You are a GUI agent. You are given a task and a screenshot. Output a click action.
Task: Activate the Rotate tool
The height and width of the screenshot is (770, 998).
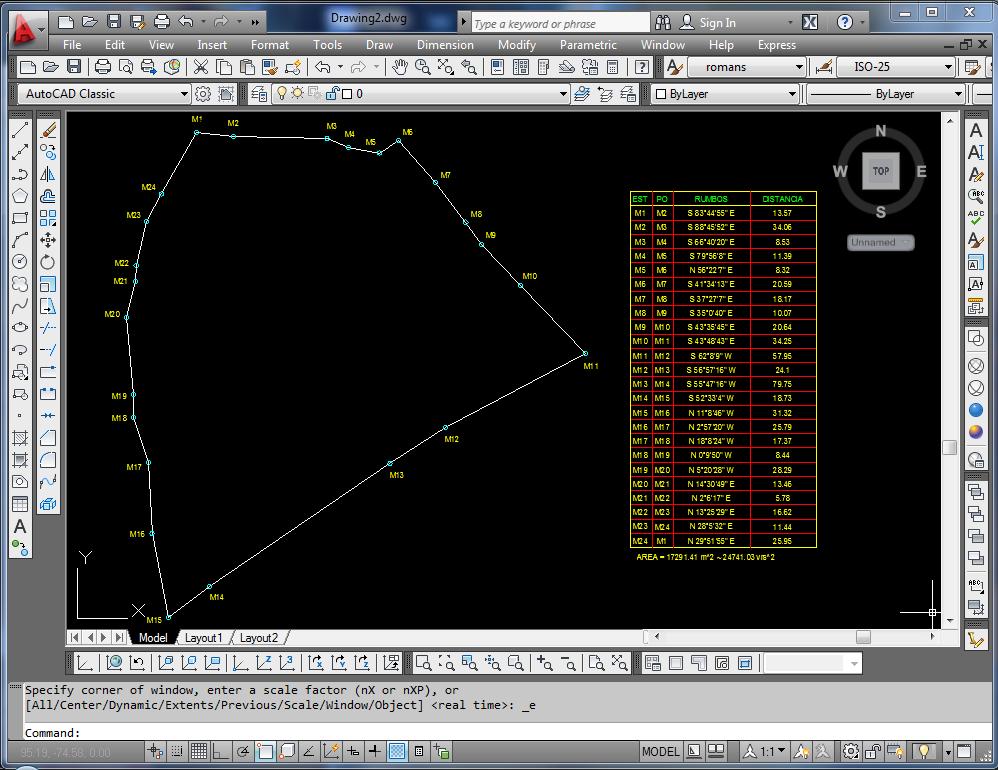48,262
